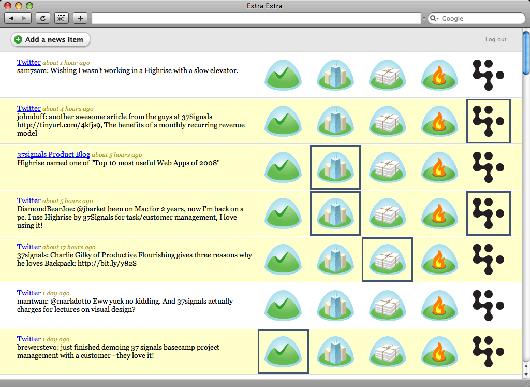Screen dimensions: 530x387
Task: Focus the Google search field
Action: click(x=477, y=18)
